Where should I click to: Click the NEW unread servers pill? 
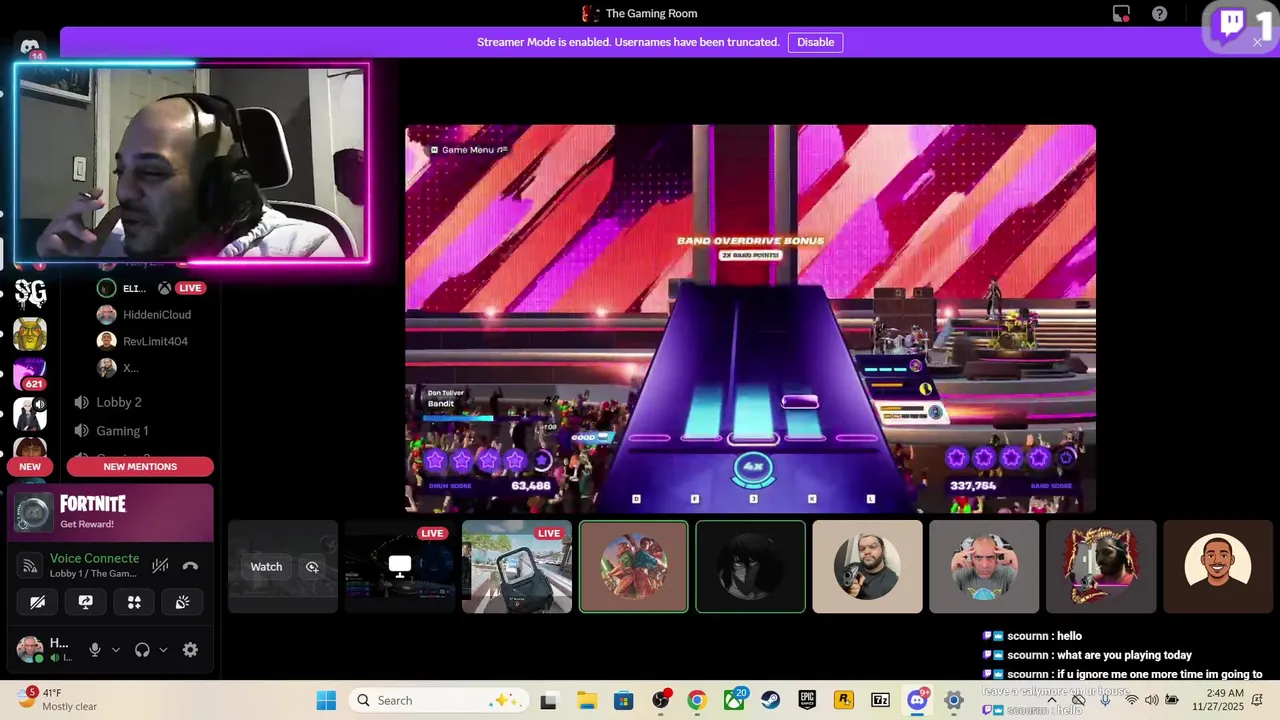click(x=30, y=466)
